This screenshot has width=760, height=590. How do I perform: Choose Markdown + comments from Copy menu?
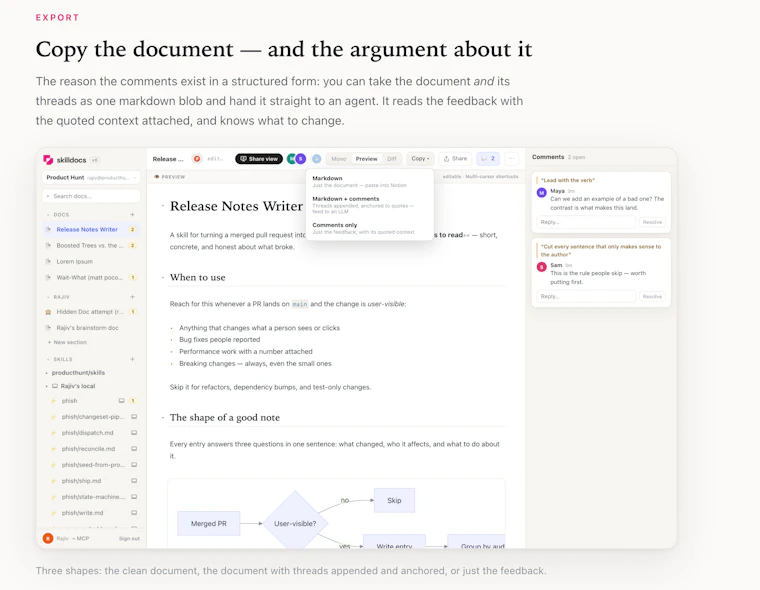click(x=369, y=205)
